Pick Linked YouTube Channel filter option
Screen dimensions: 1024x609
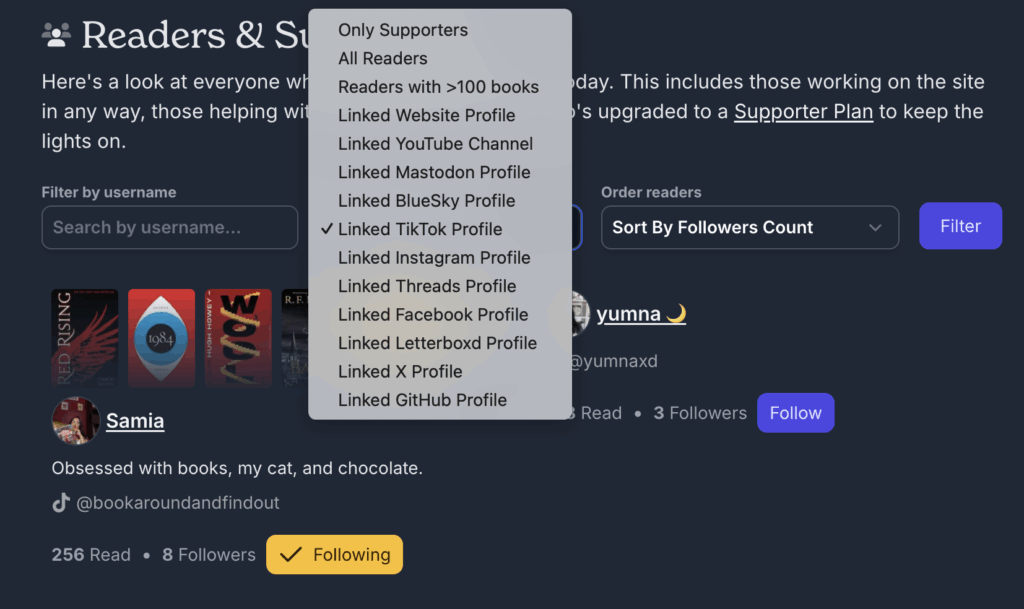pos(435,144)
